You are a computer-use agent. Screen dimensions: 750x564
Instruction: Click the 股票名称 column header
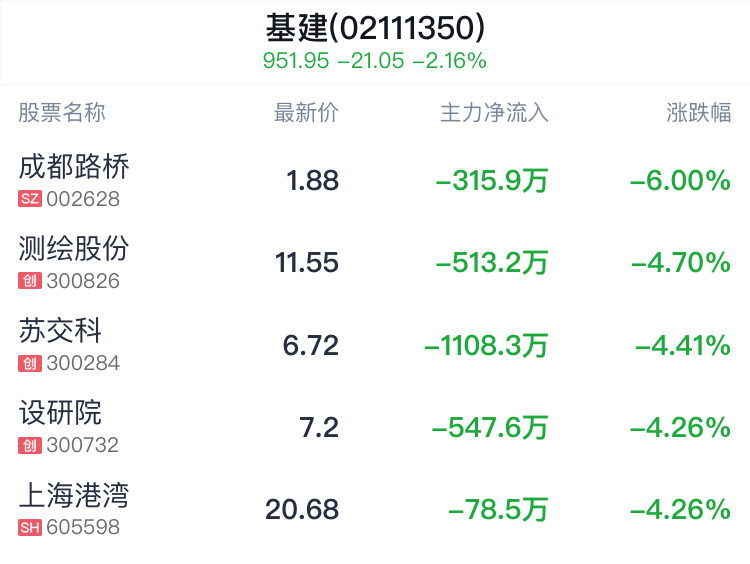point(62,112)
